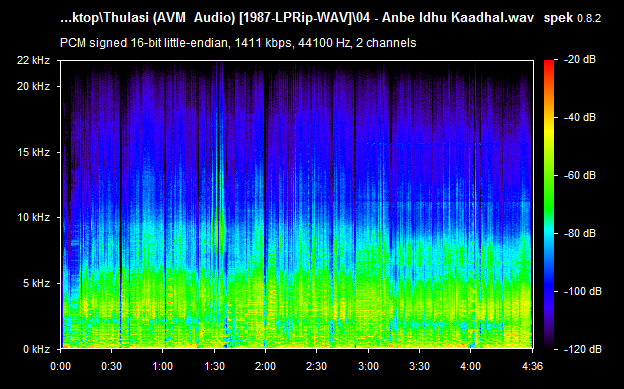
Task: Click the Anbe Idhu Kaadhal.wav file title
Action: click(x=458, y=18)
